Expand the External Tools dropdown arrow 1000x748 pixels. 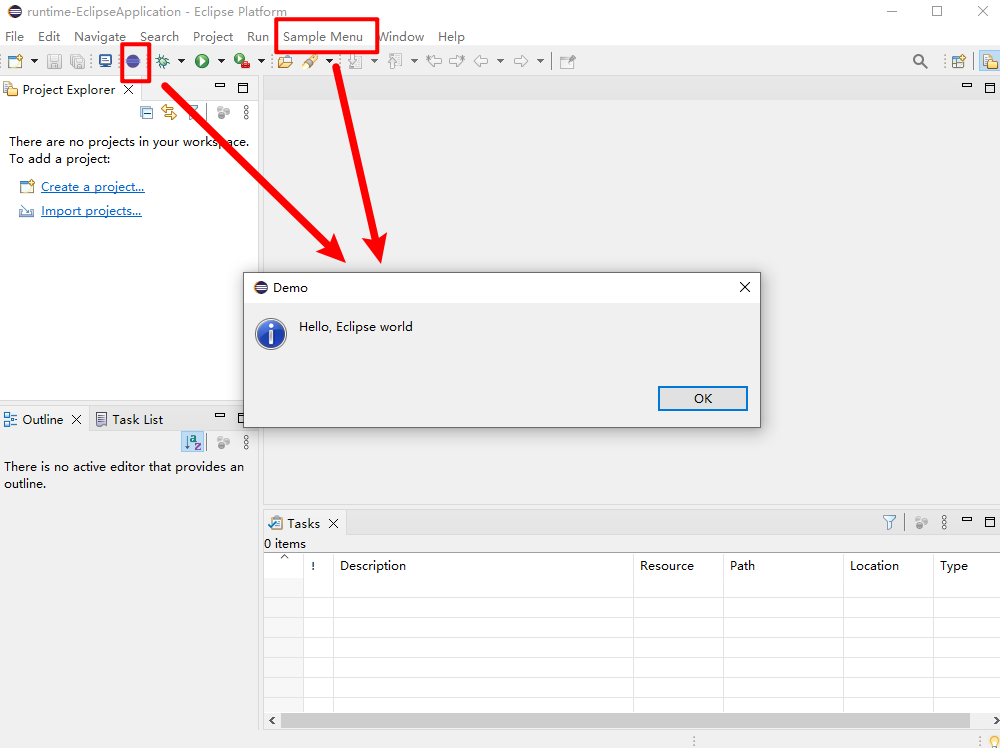point(261,61)
